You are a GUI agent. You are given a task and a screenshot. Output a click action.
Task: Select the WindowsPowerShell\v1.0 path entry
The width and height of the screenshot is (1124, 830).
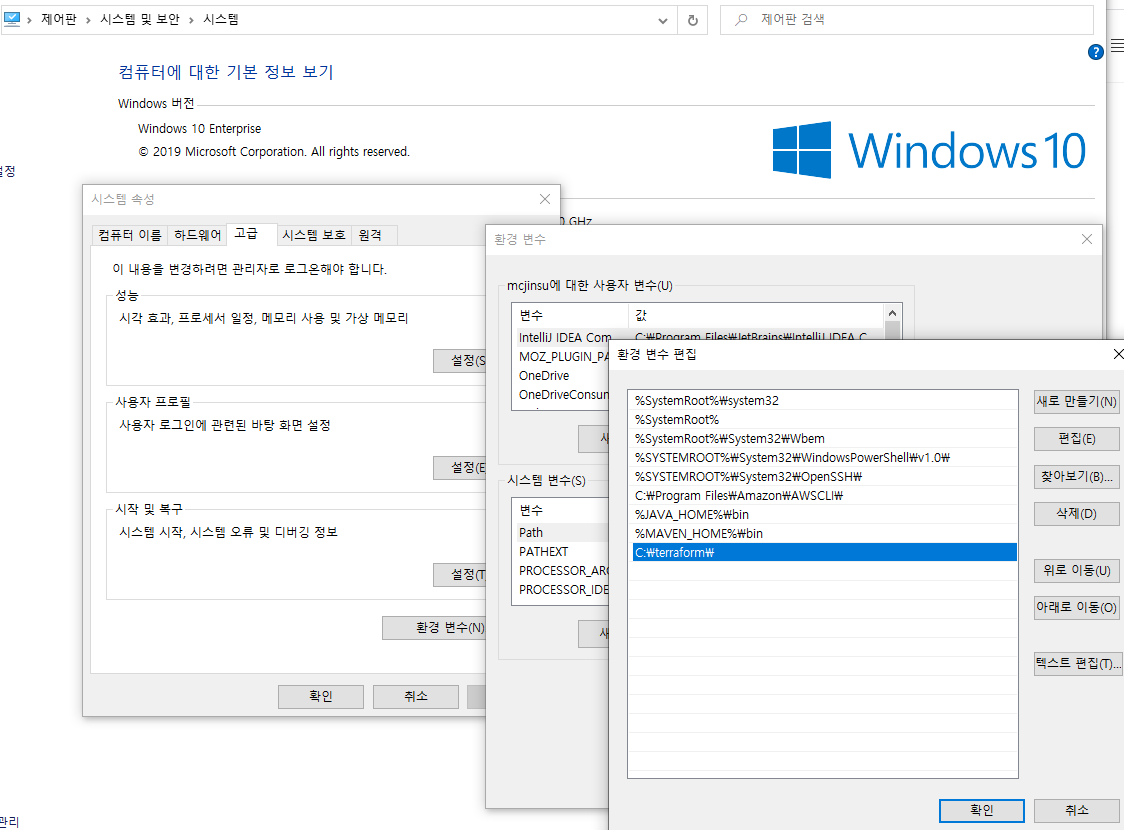click(824, 457)
